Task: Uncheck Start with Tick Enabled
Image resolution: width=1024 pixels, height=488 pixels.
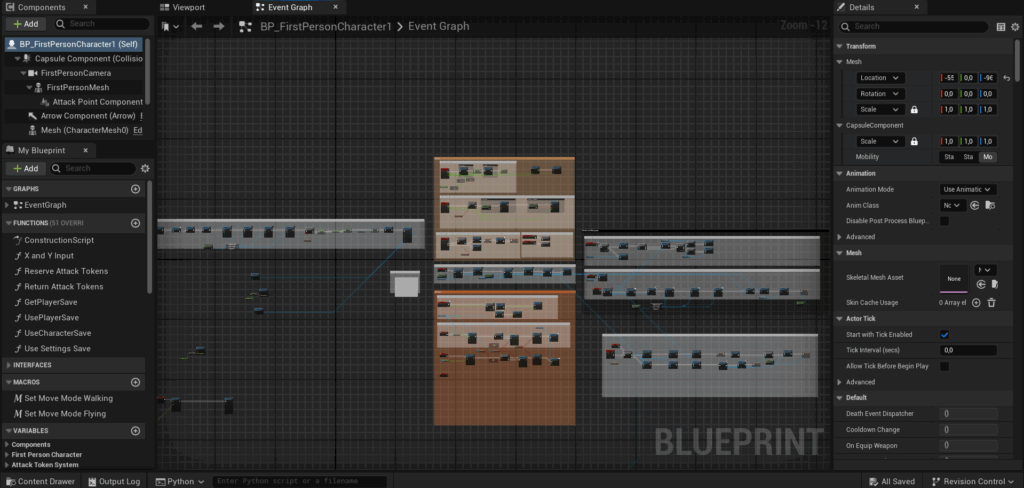Action: (944, 334)
